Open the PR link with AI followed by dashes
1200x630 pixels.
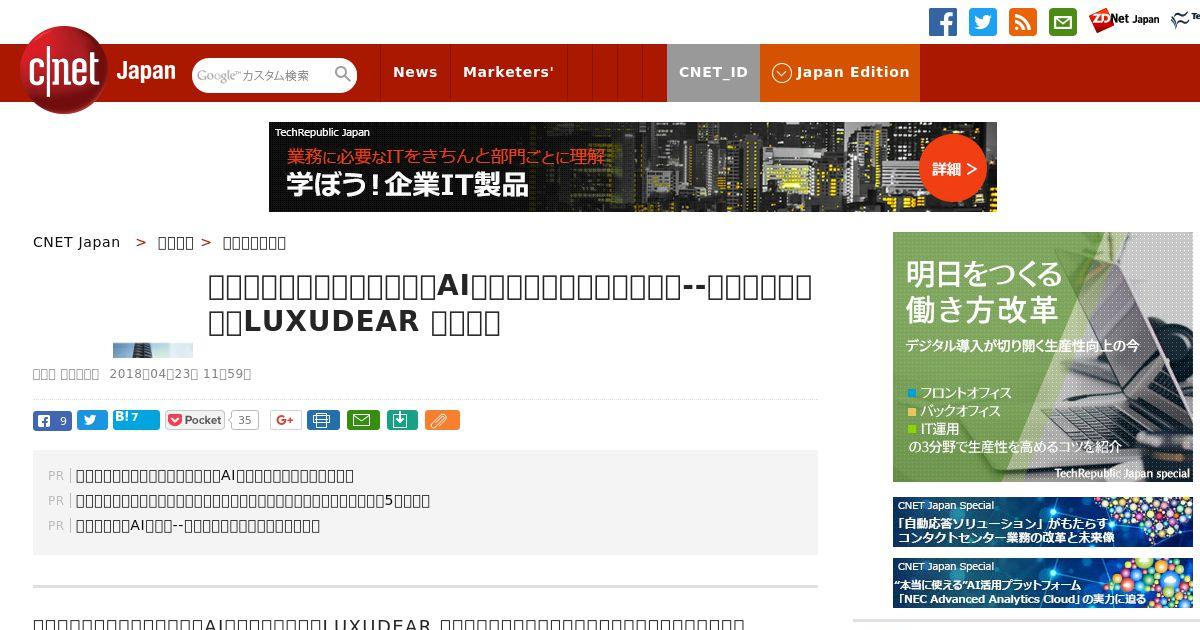point(198,525)
